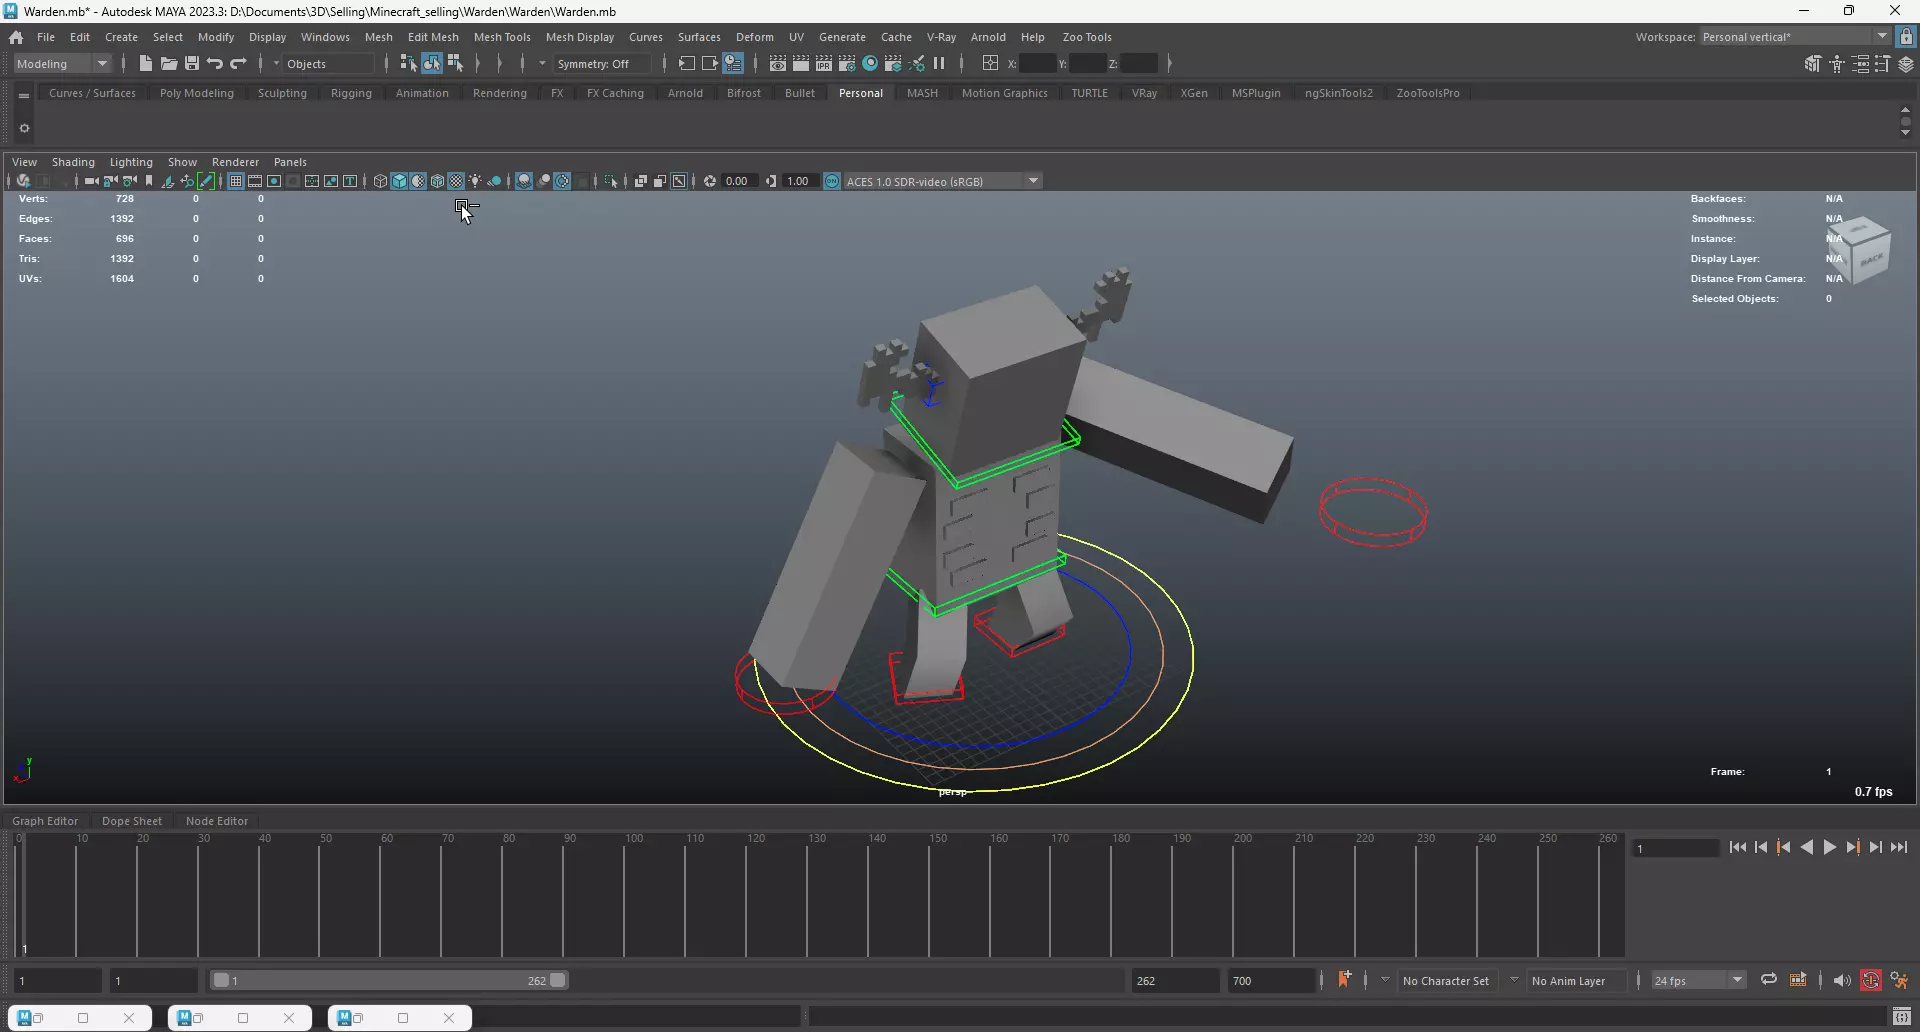Expand the No Anim Layer arrow

pos(1514,980)
